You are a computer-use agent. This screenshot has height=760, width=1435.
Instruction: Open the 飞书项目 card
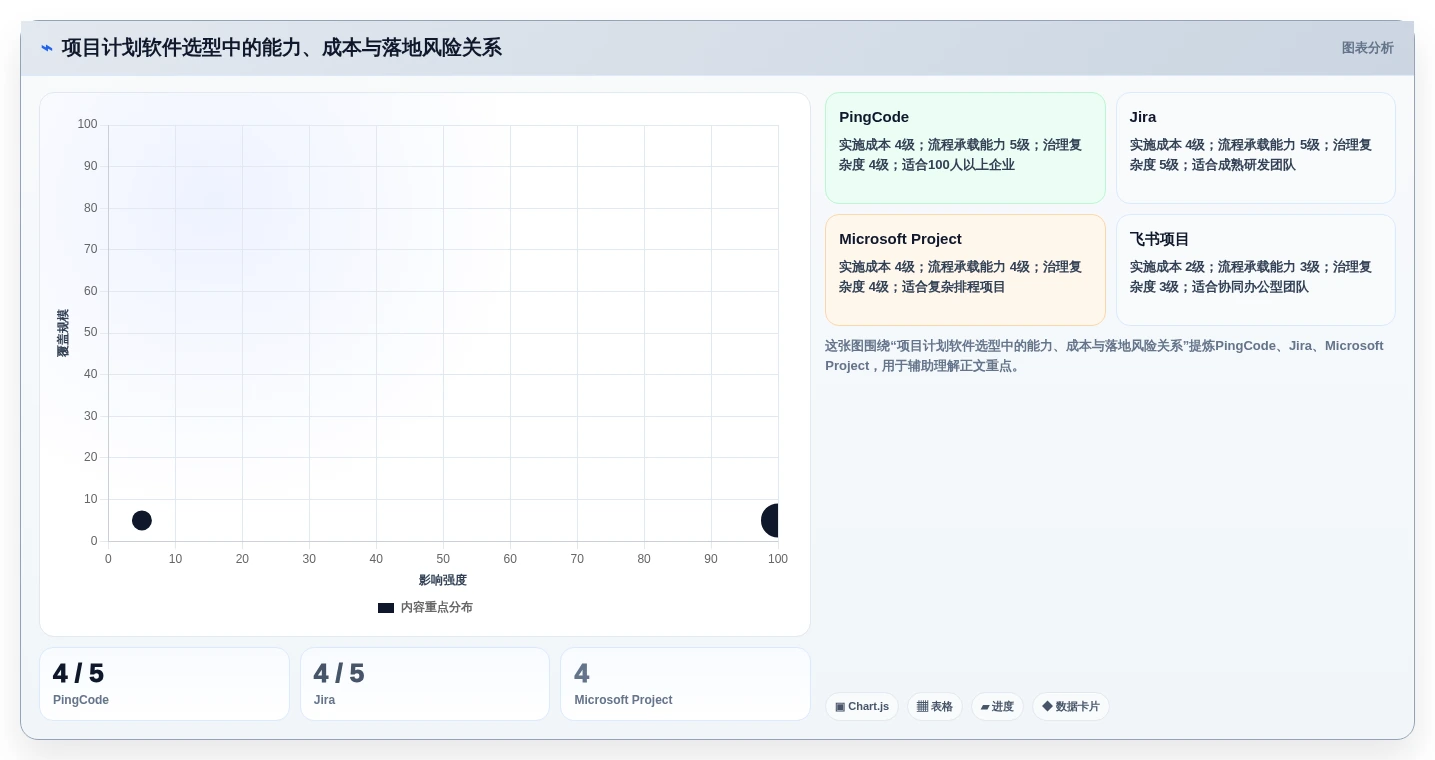tap(1255, 270)
